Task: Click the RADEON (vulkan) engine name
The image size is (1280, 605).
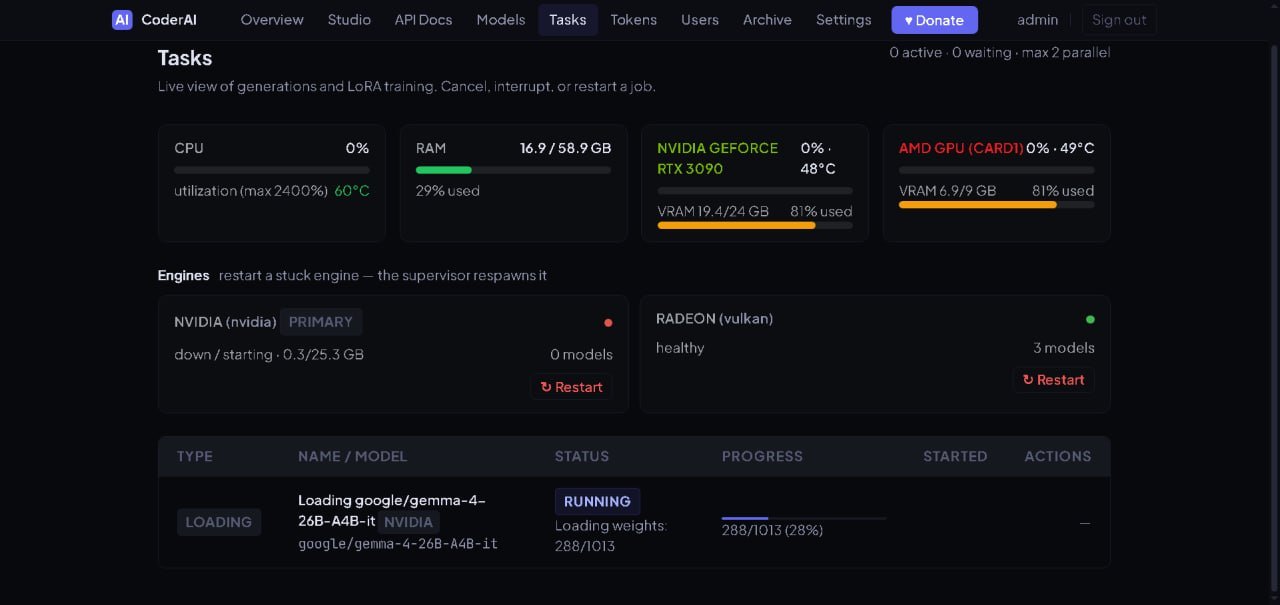Action: click(x=714, y=319)
